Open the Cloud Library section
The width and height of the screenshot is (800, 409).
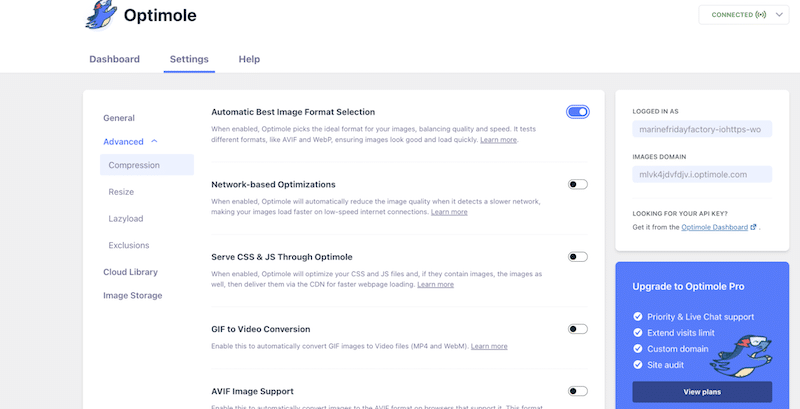pyautogui.click(x=130, y=272)
